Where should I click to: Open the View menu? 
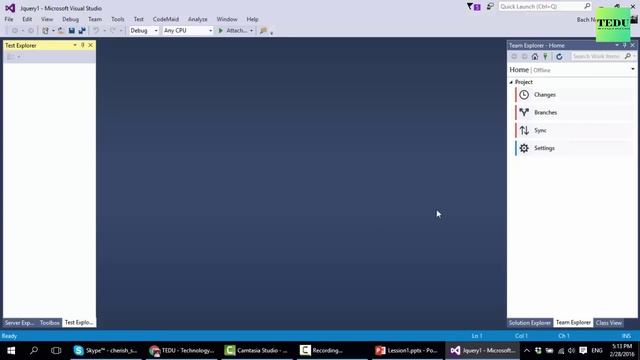pos(47,19)
